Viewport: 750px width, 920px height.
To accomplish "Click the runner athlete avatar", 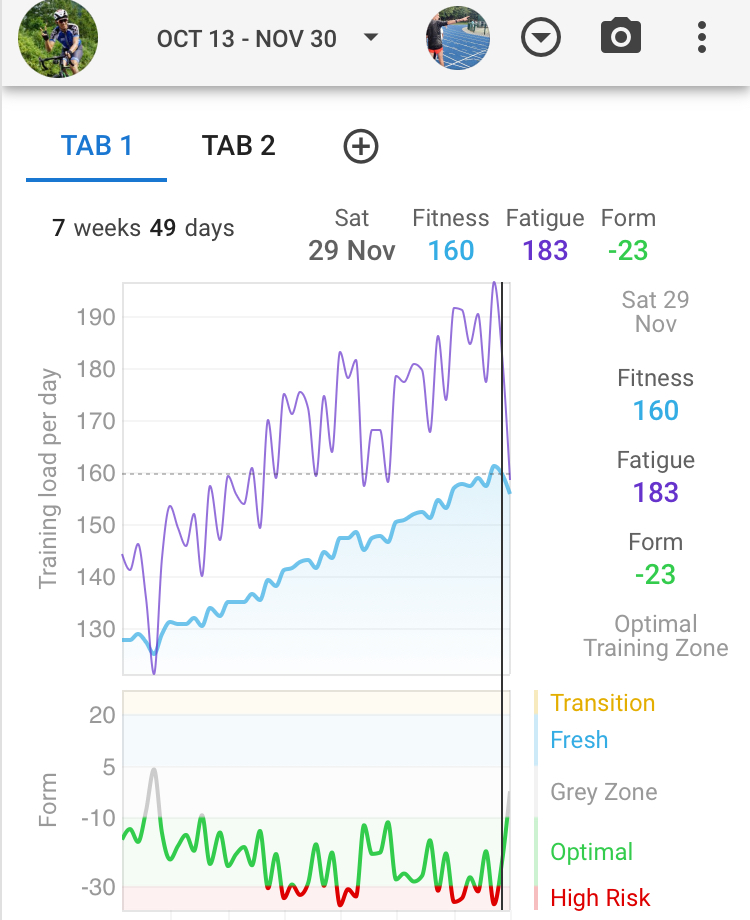I will (x=458, y=39).
